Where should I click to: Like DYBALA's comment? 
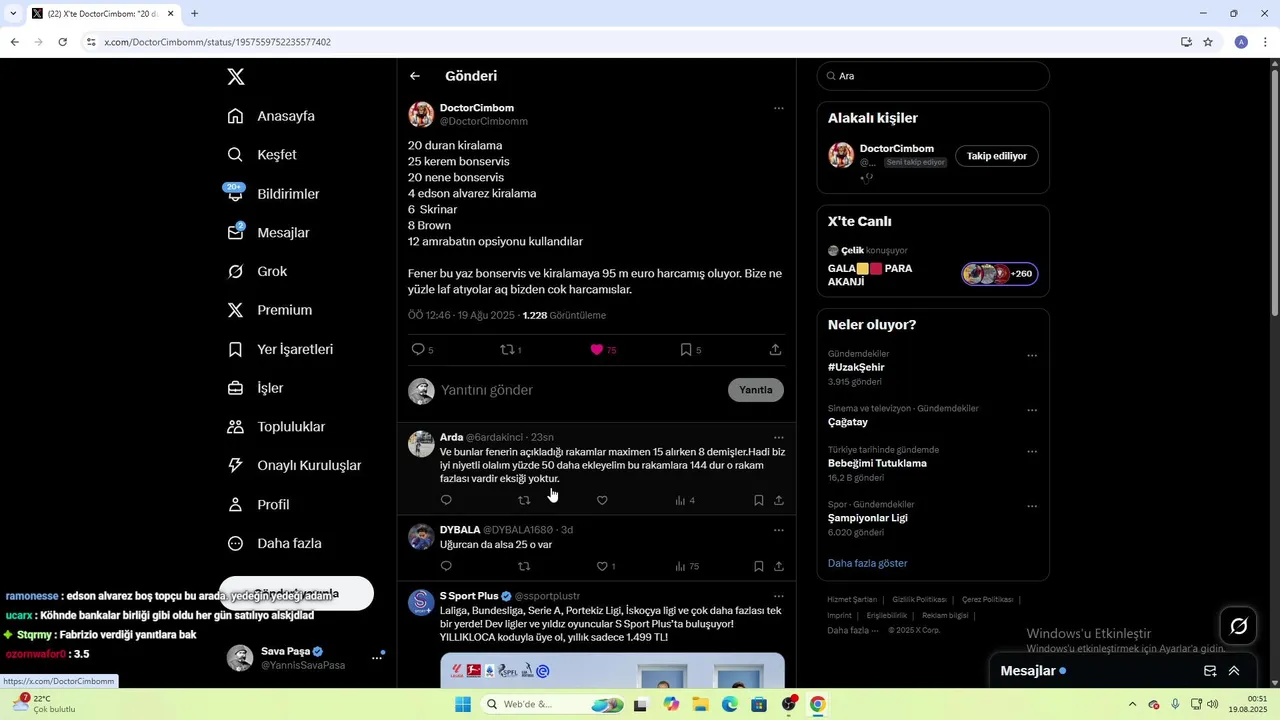tap(602, 566)
